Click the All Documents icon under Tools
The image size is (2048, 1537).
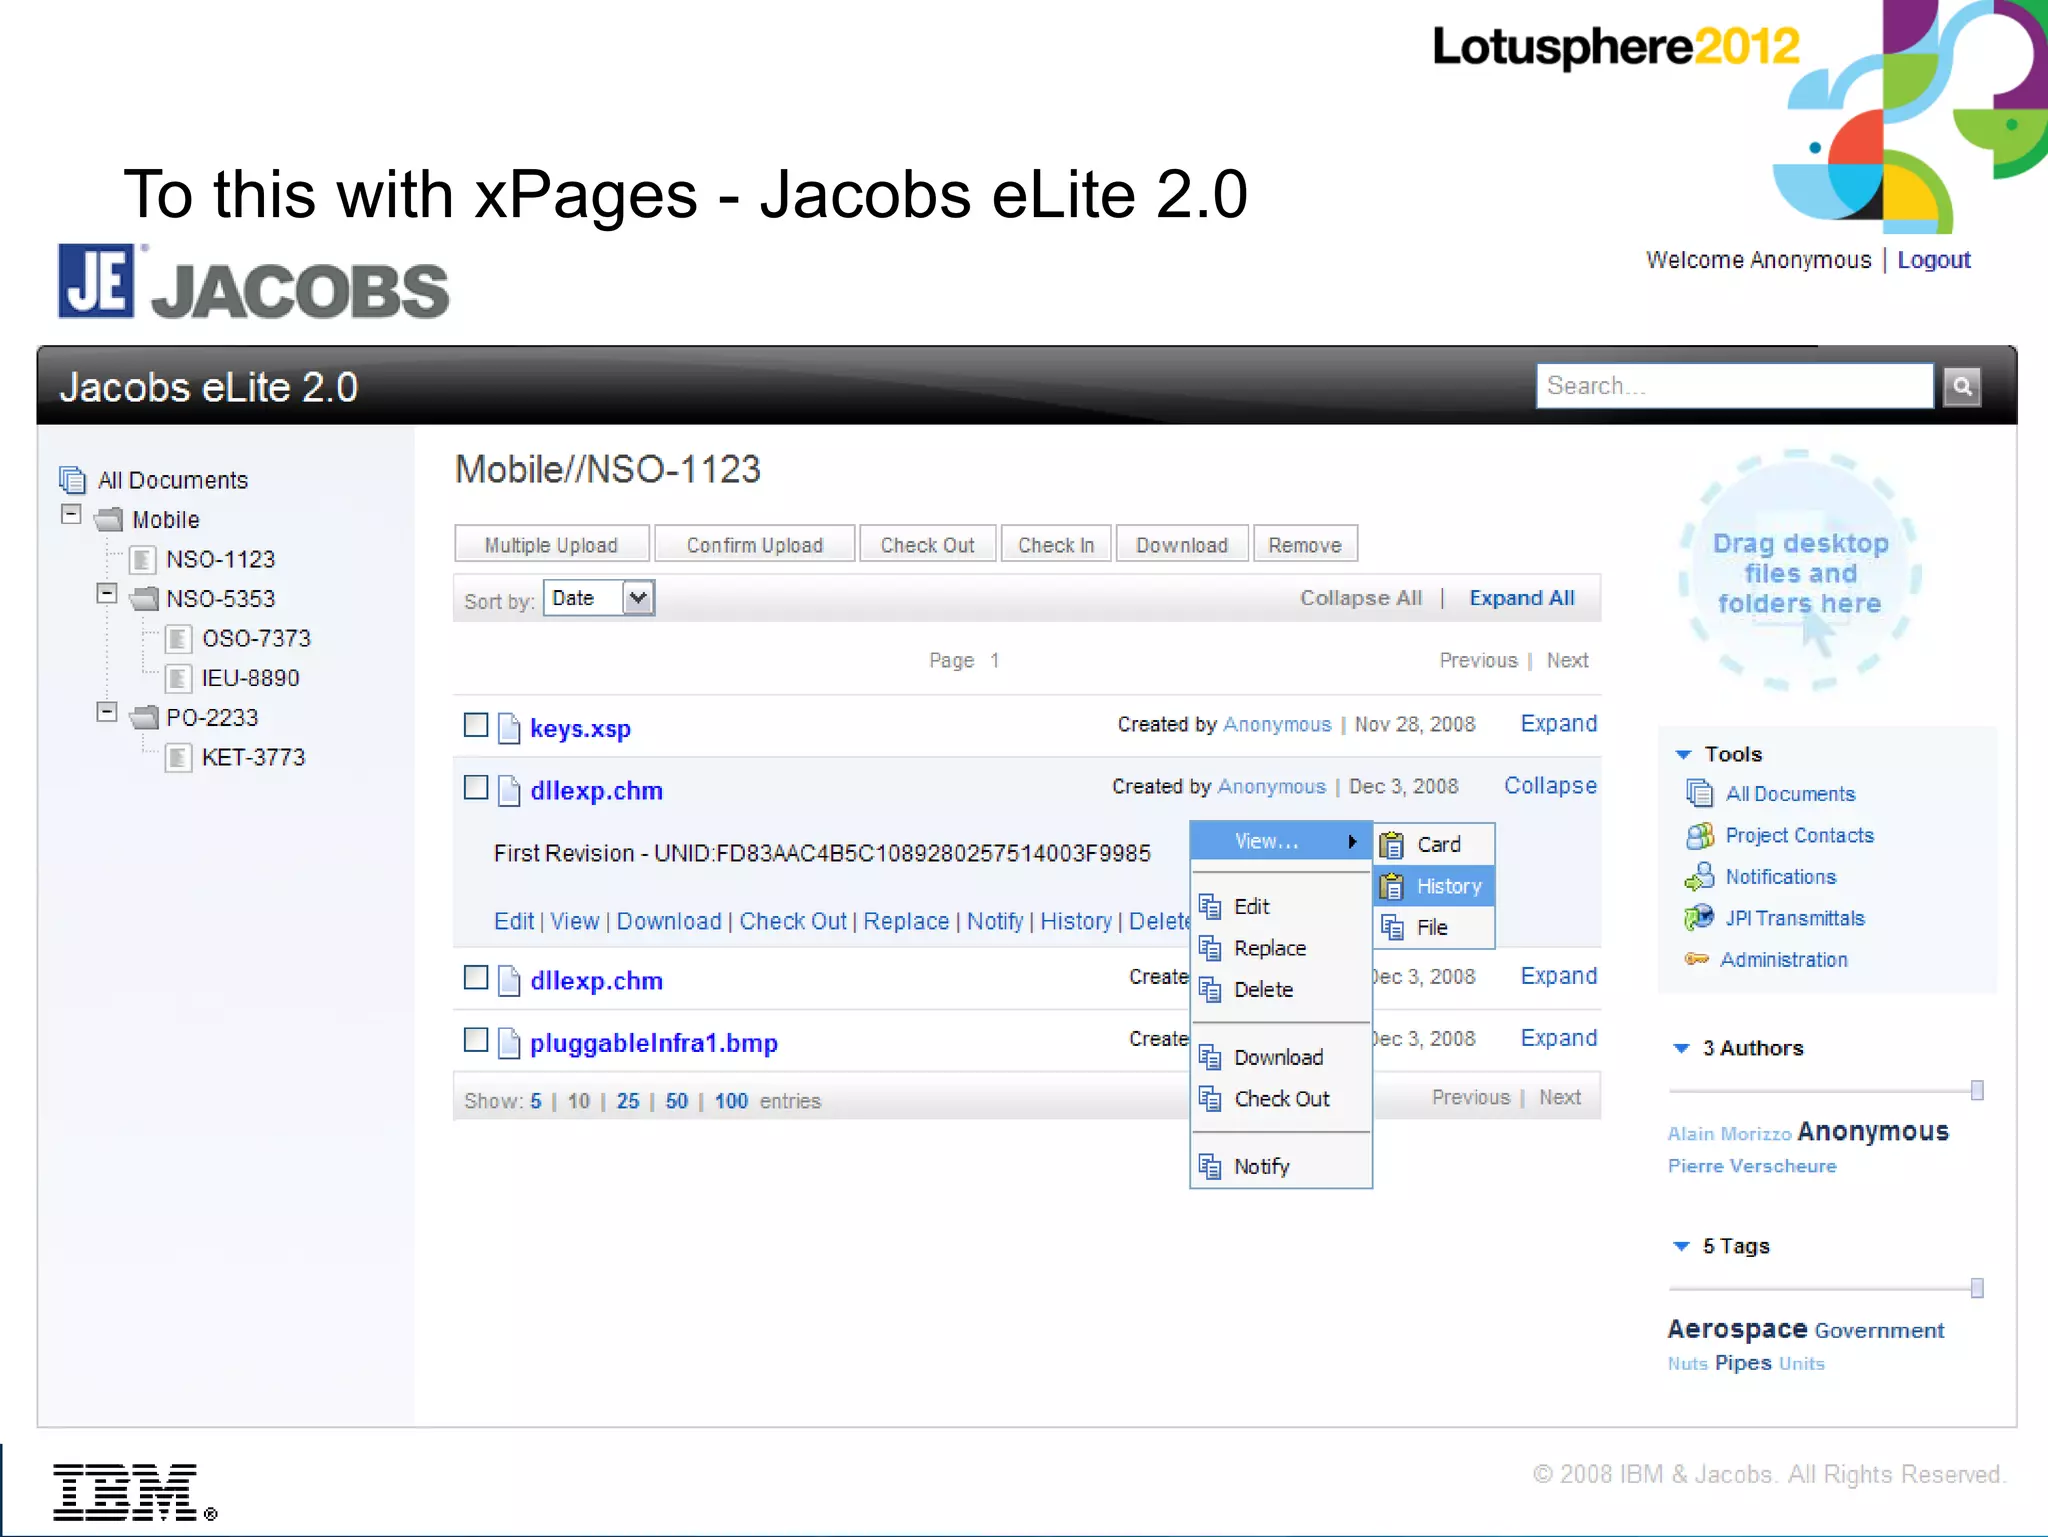tap(1699, 793)
